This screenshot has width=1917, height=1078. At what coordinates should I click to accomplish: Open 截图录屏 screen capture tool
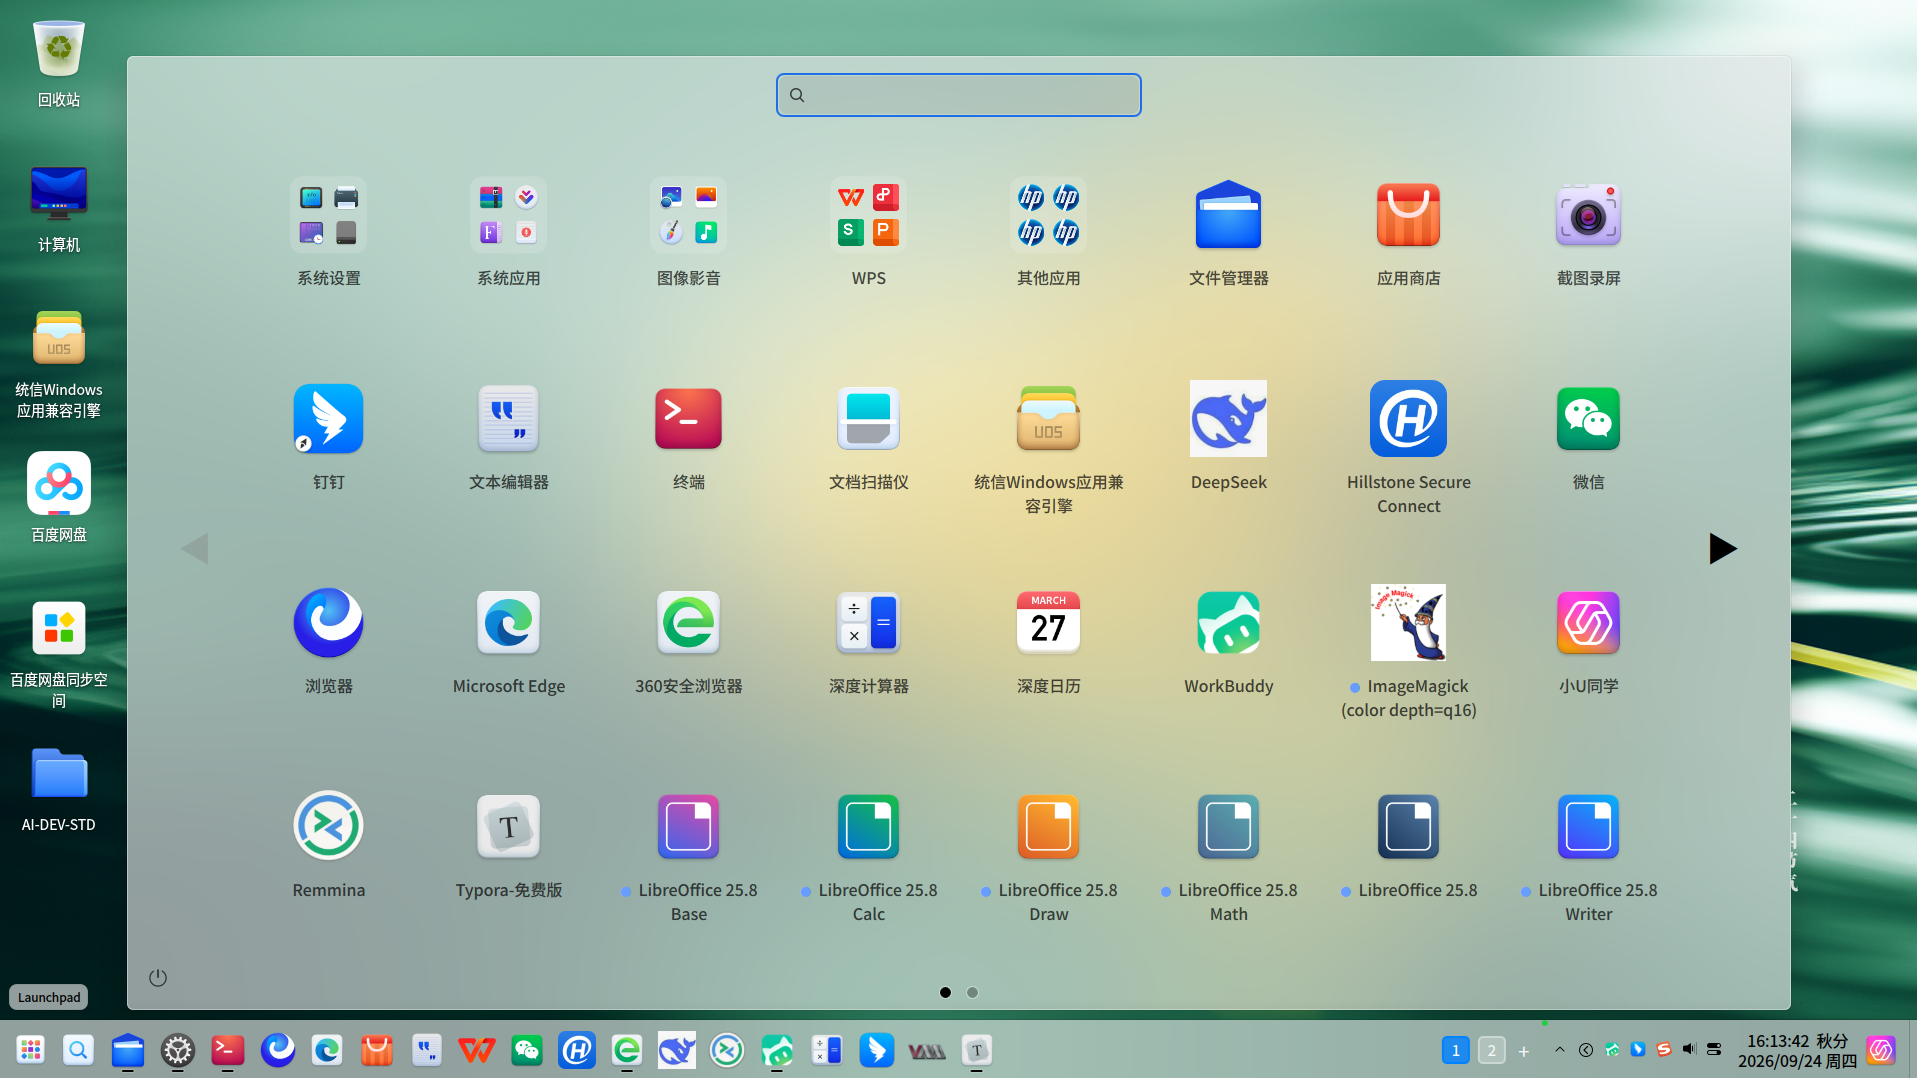tap(1588, 215)
